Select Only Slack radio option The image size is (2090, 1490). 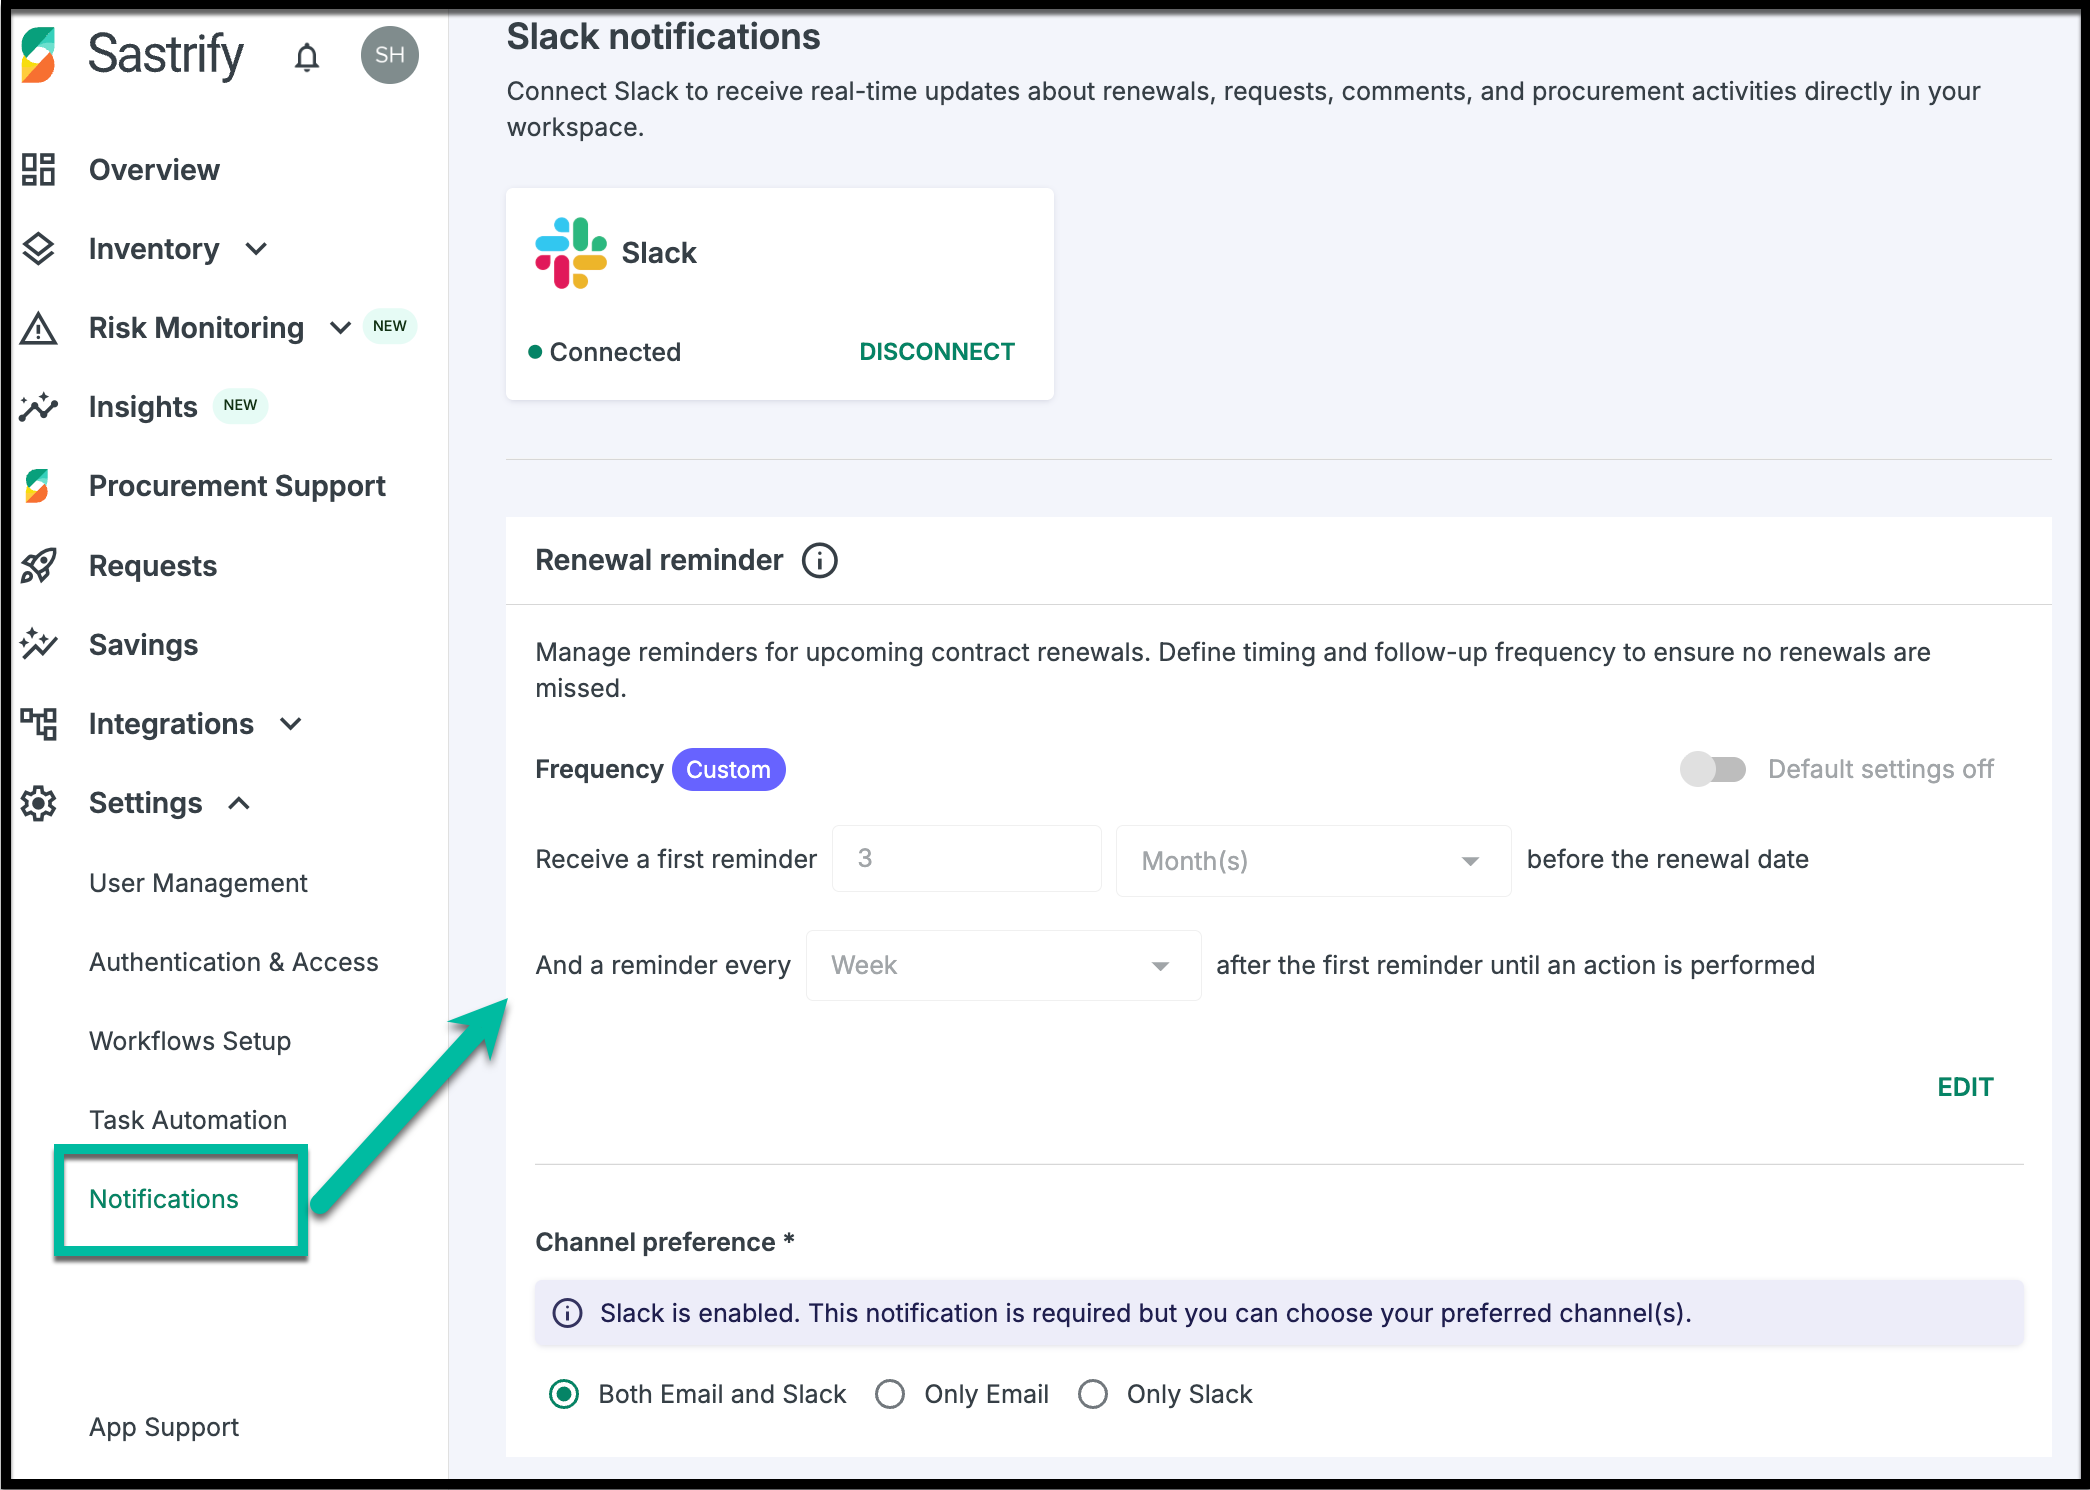click(x=1093, y=1394)
